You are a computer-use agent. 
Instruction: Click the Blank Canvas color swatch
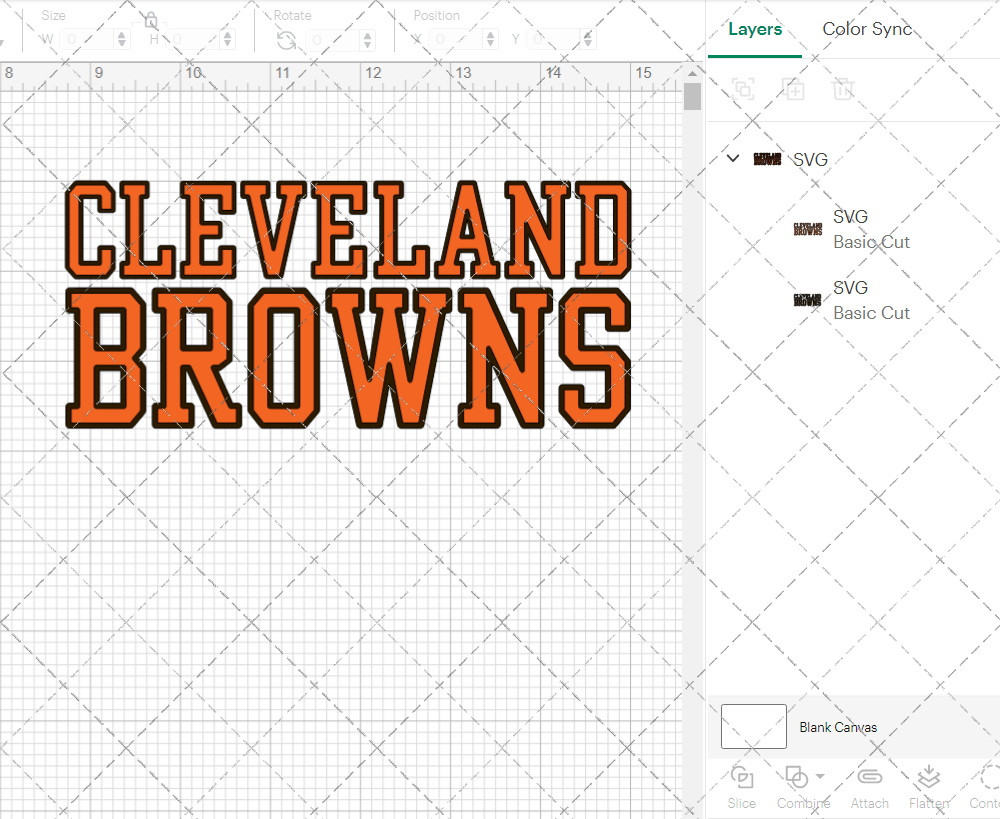click(x=753, y=727)
